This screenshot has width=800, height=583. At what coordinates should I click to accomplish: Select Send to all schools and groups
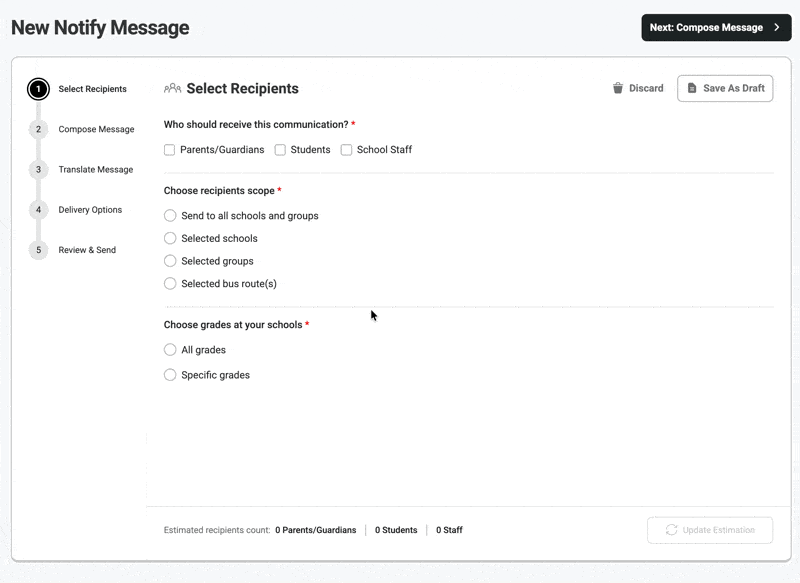(x=170, y=216)
